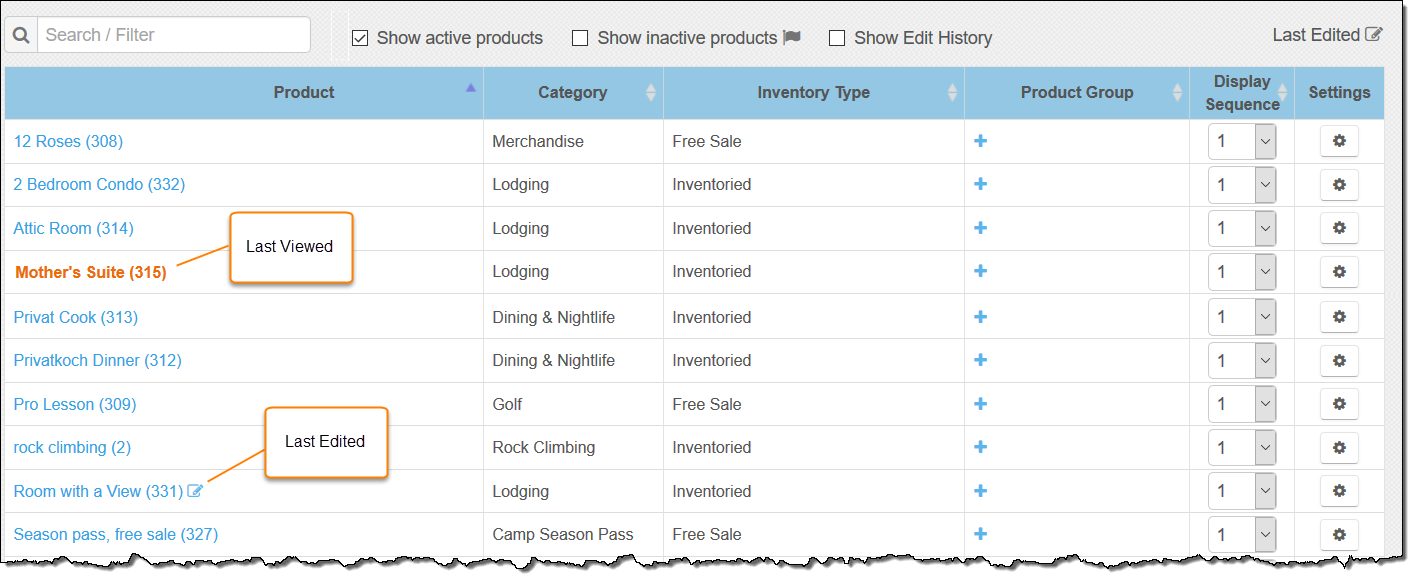The image size is (1413, 581).
Task: Click the Search / Filter input field
Action: coord(174,35)
